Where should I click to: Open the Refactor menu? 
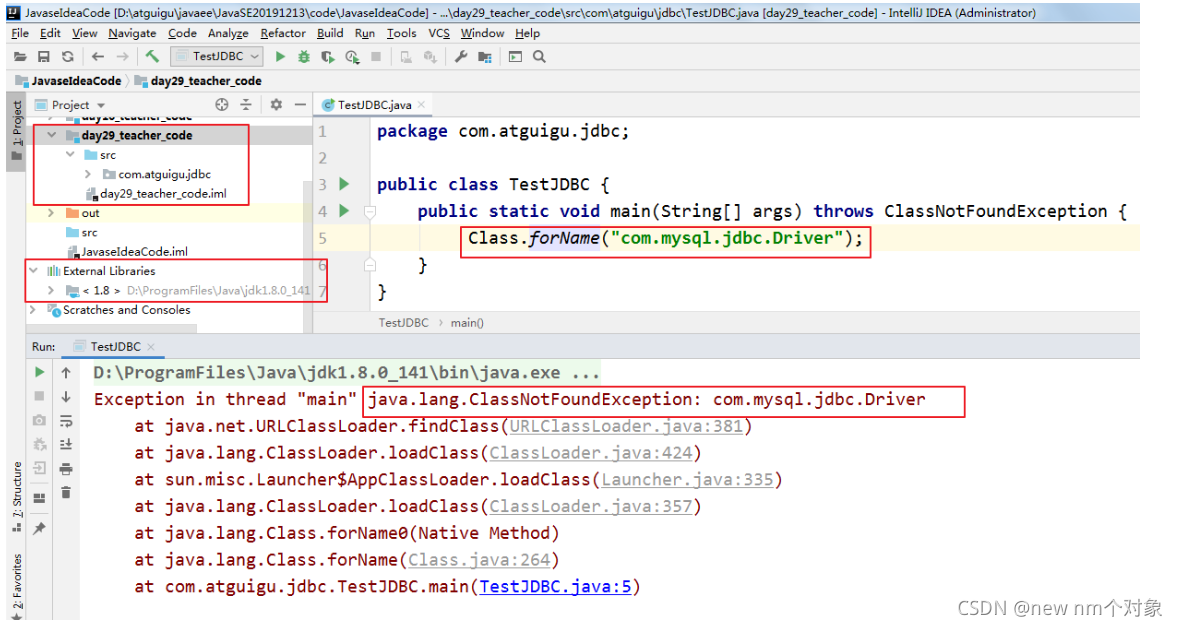coord(282,33)
